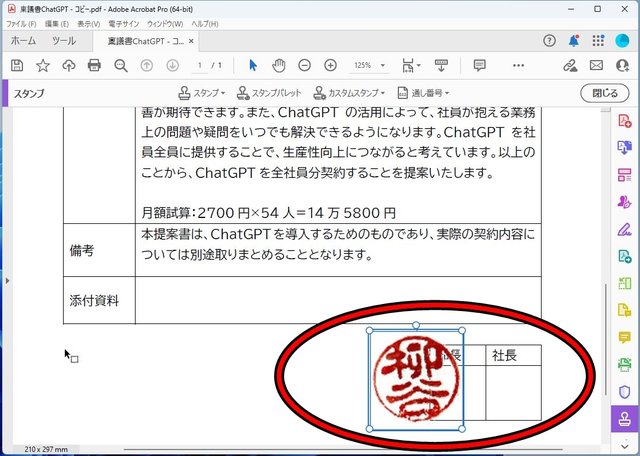This screenshot has width=640, height=456.
Task: Open the Organize Pages sidebar tool
Action: click(x=624, y=175)
